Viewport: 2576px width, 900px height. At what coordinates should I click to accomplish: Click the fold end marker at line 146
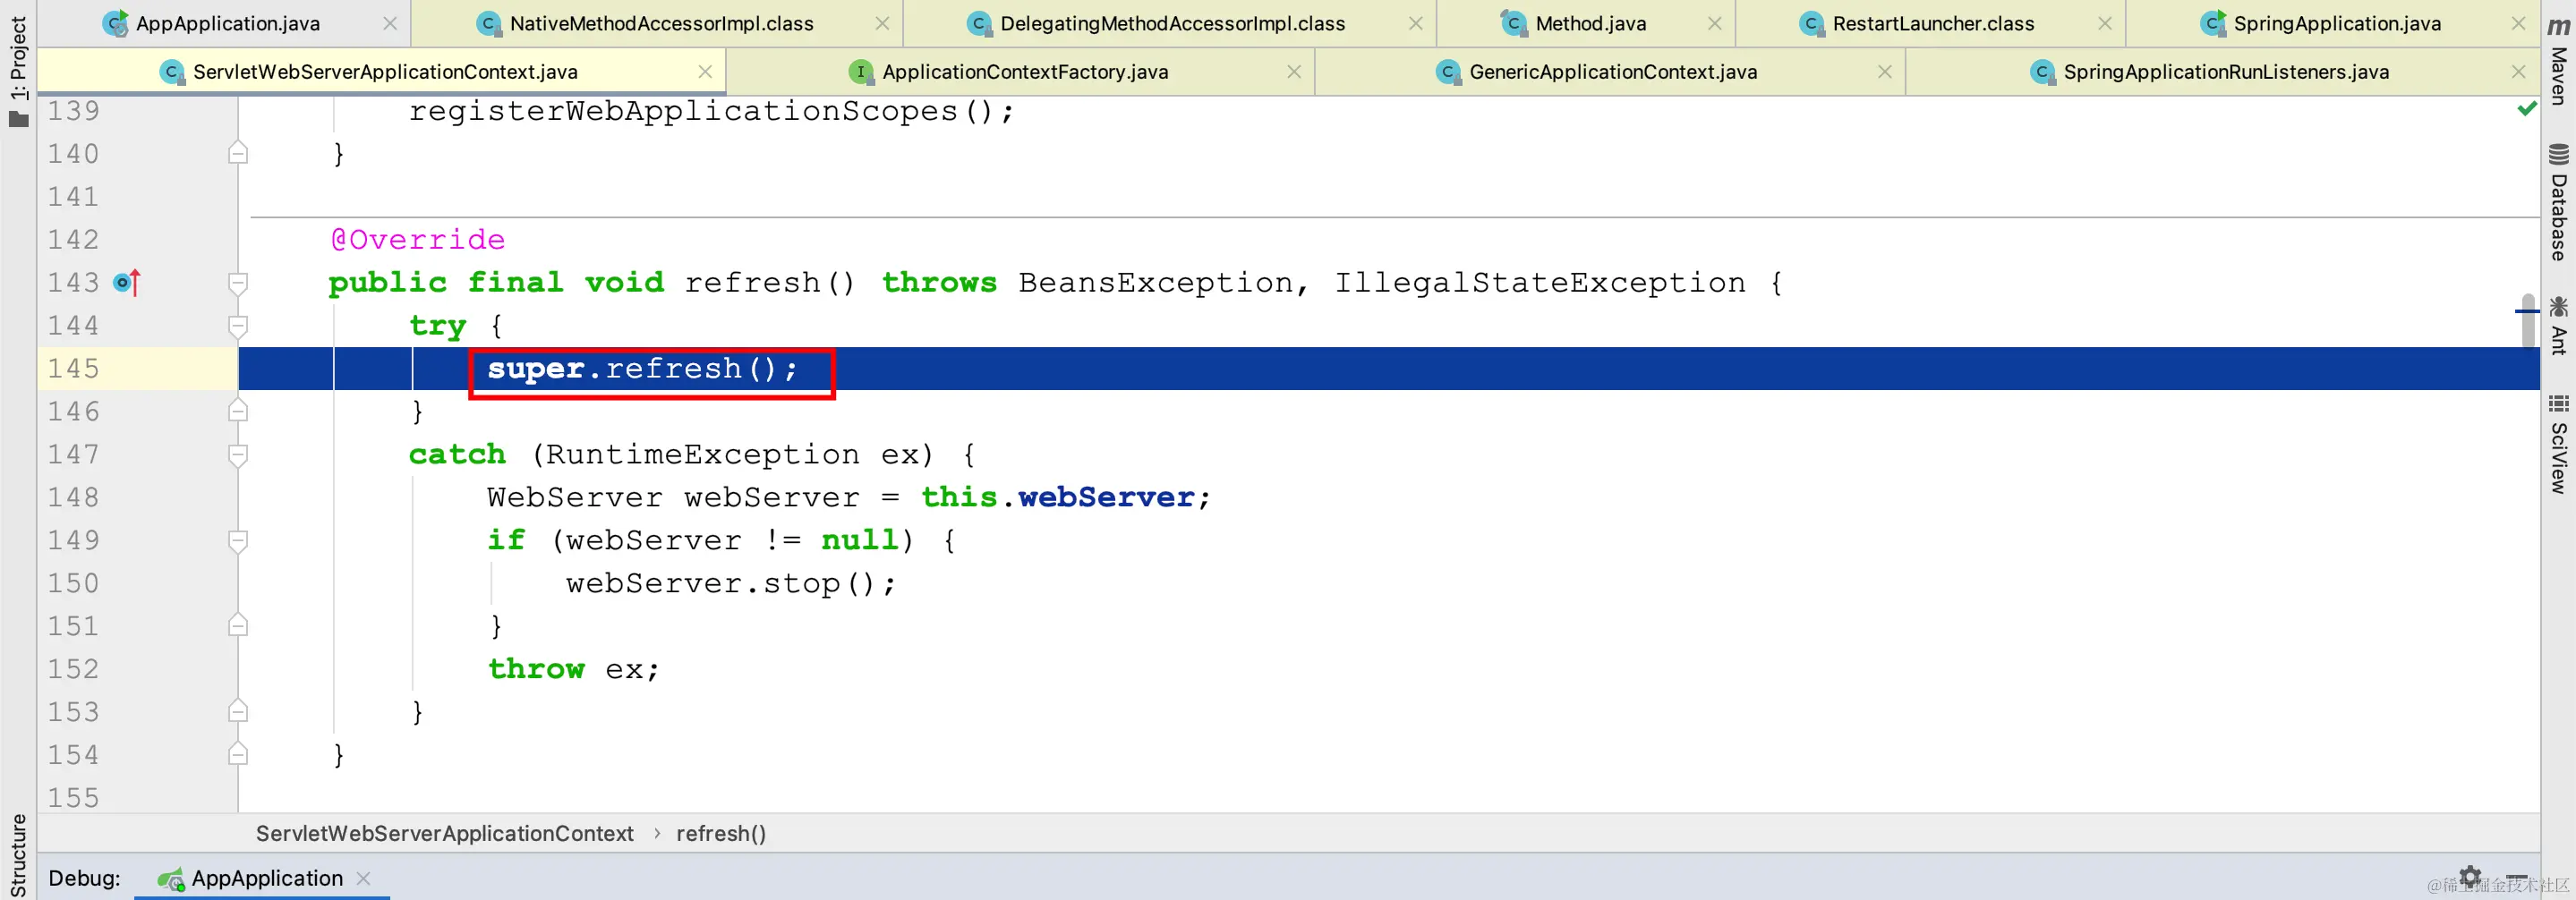click(x=238, y=410)
